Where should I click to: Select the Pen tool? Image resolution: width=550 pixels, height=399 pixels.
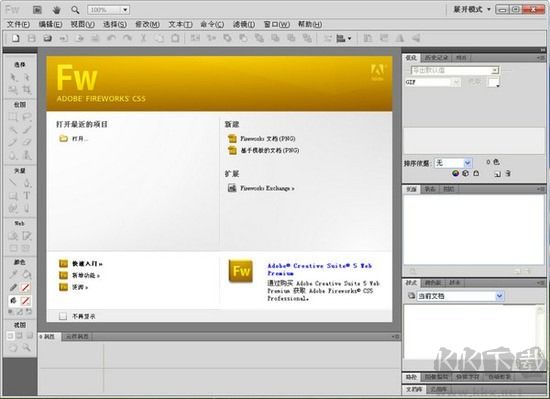click(27, 183)
